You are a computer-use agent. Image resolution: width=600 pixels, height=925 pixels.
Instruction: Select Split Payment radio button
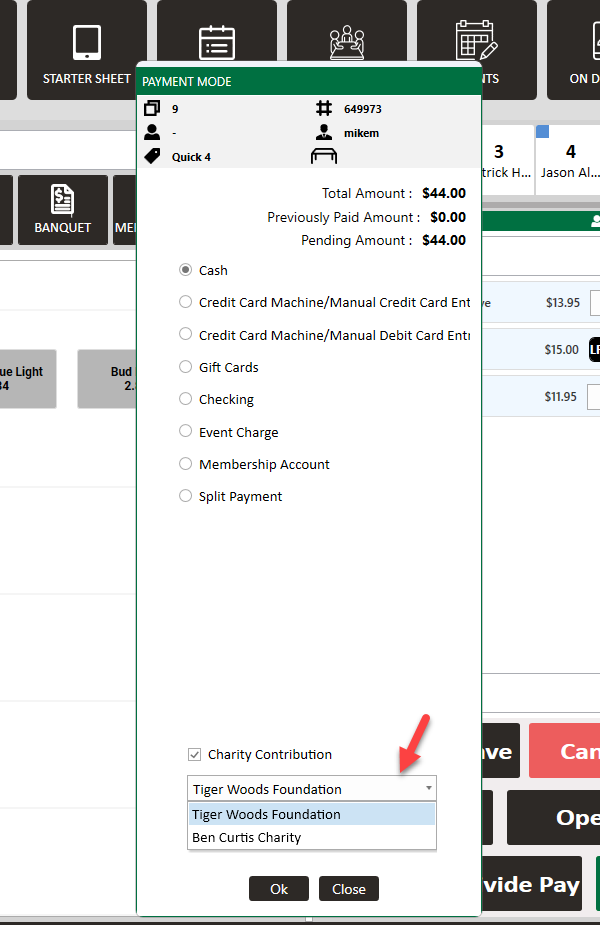(185, 496)
